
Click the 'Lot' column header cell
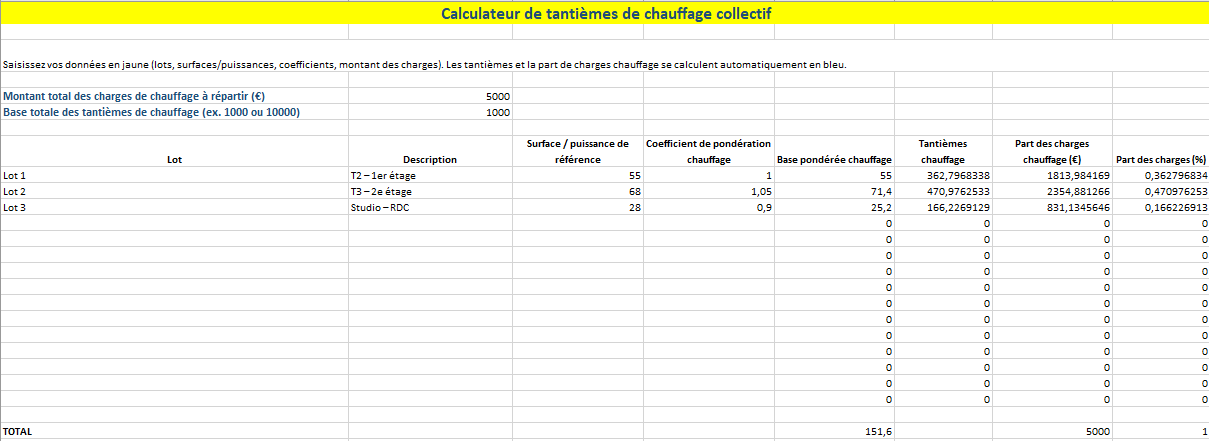(x=174, y=159)
